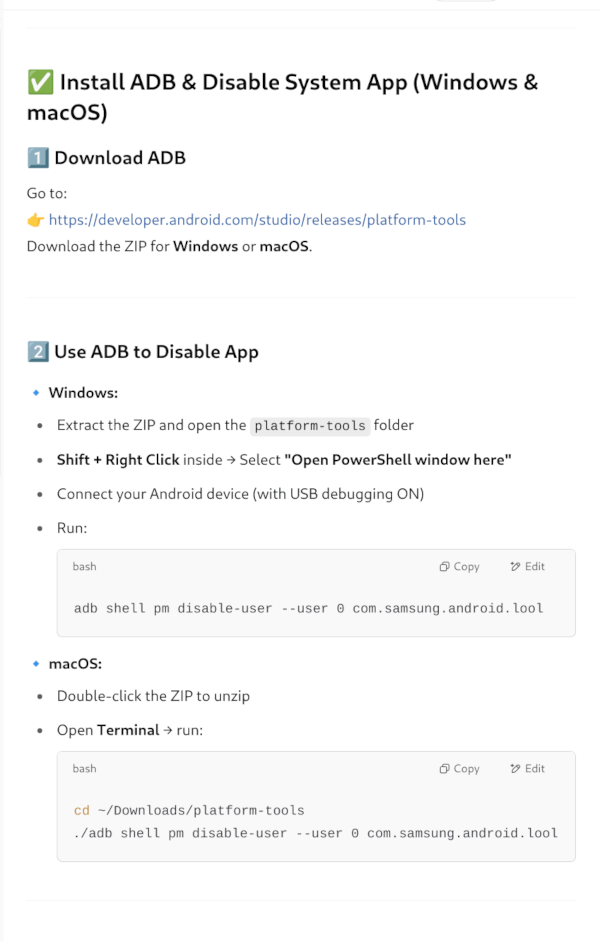Click the inline platform-tools code snippet
The image size is (600, 941).
pyautogui.click(x=310, y=425)
